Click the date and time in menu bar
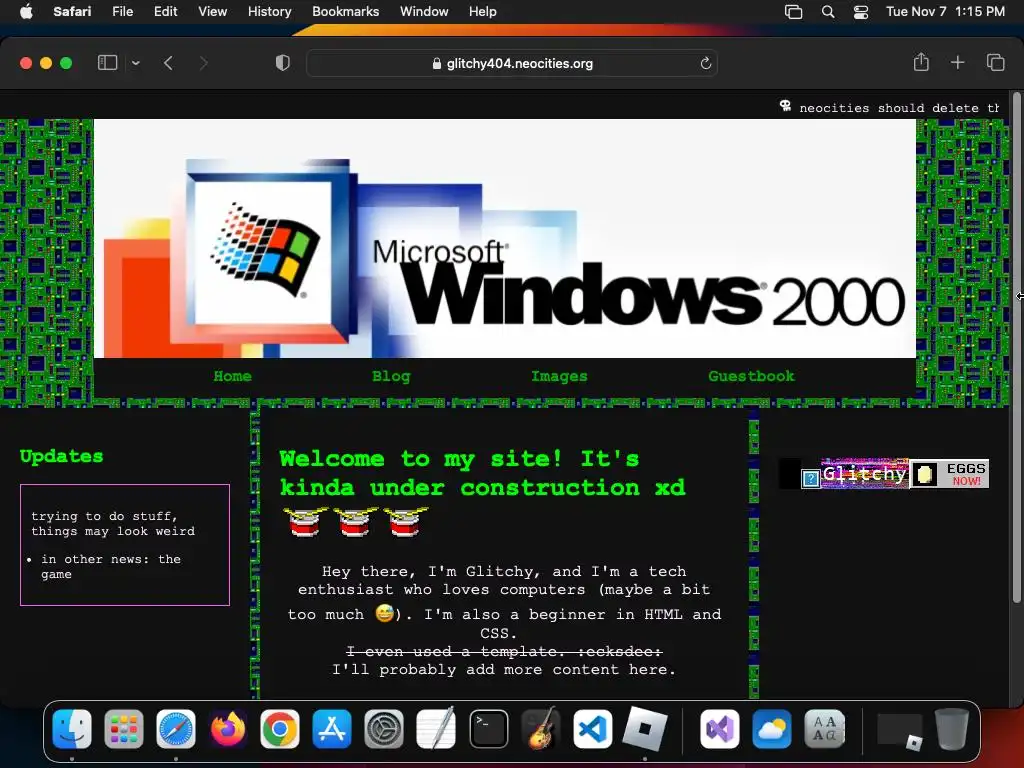Viewport: 1024px width, 768px height. click(945, 11)
